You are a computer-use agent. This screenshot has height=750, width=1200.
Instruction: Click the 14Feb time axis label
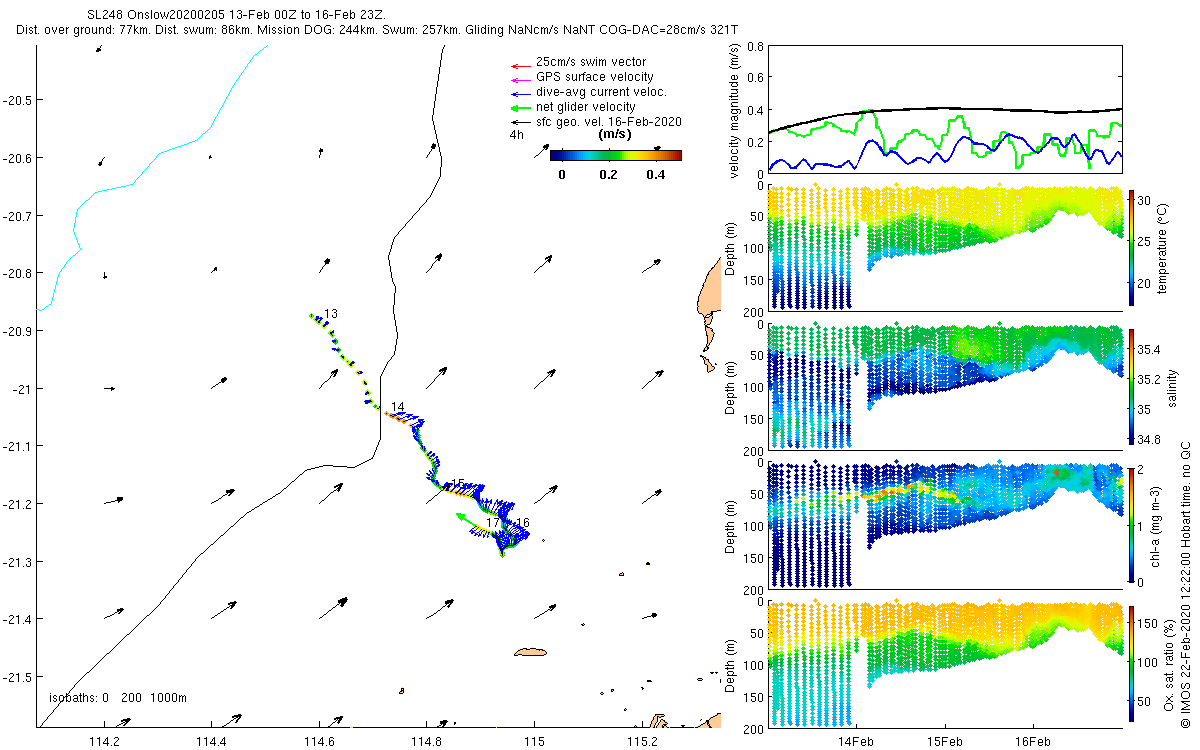pyautogui.click(x=855, y=741)
